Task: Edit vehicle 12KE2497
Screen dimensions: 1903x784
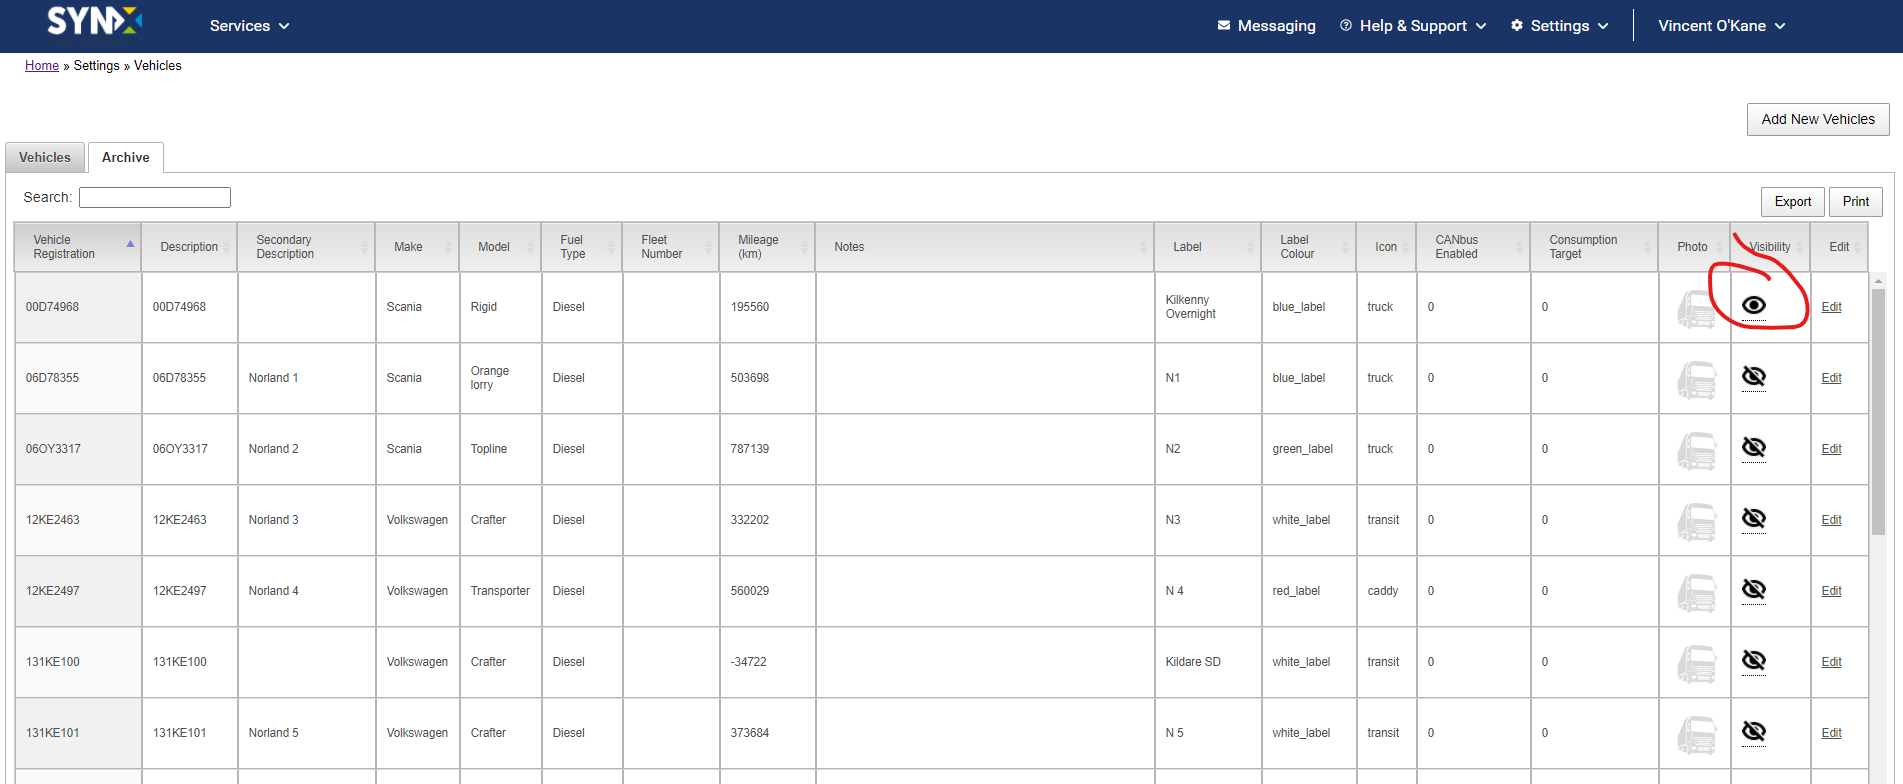Action: [x=1831, y=591]
